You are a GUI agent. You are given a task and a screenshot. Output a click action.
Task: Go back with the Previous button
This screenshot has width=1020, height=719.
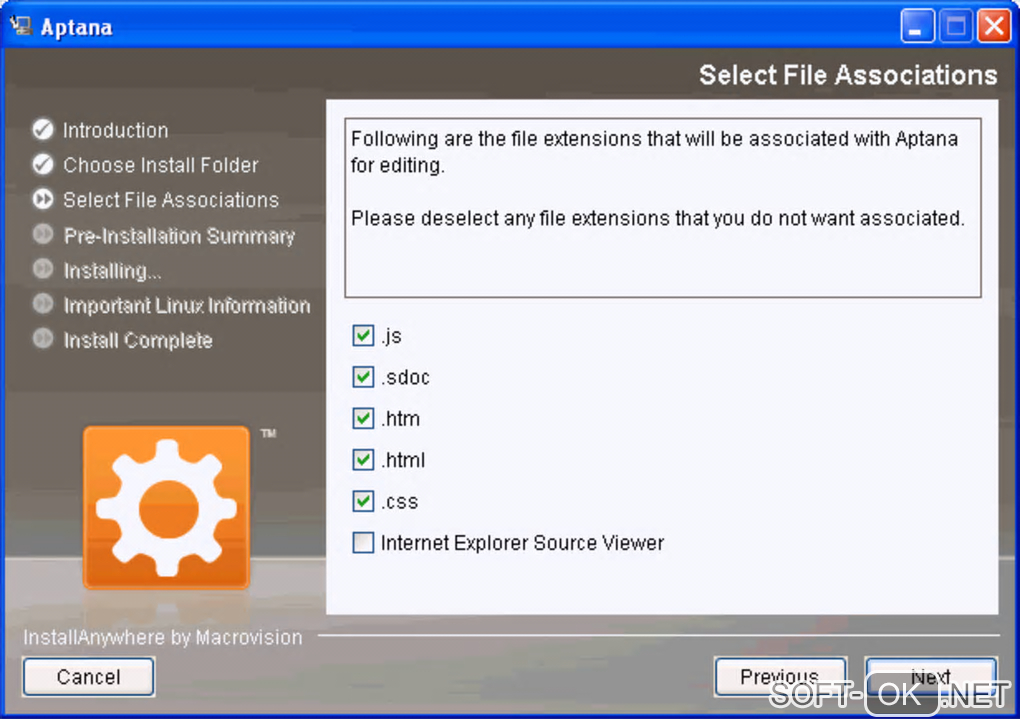coord(781,677)
